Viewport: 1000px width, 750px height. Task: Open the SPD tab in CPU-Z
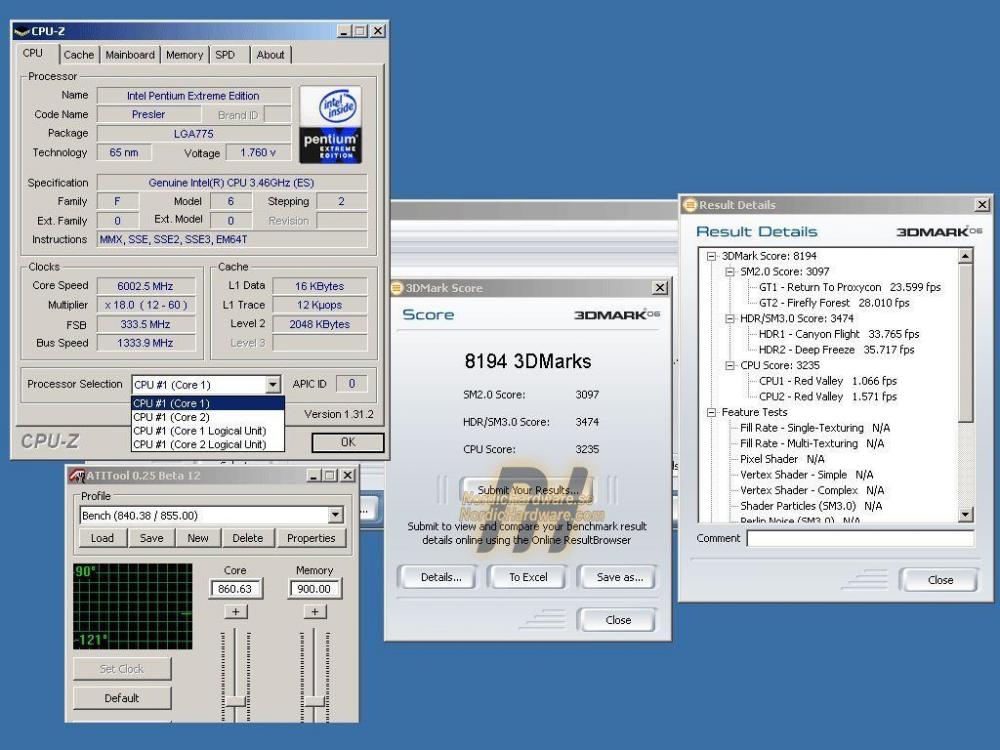coord(225,55)
